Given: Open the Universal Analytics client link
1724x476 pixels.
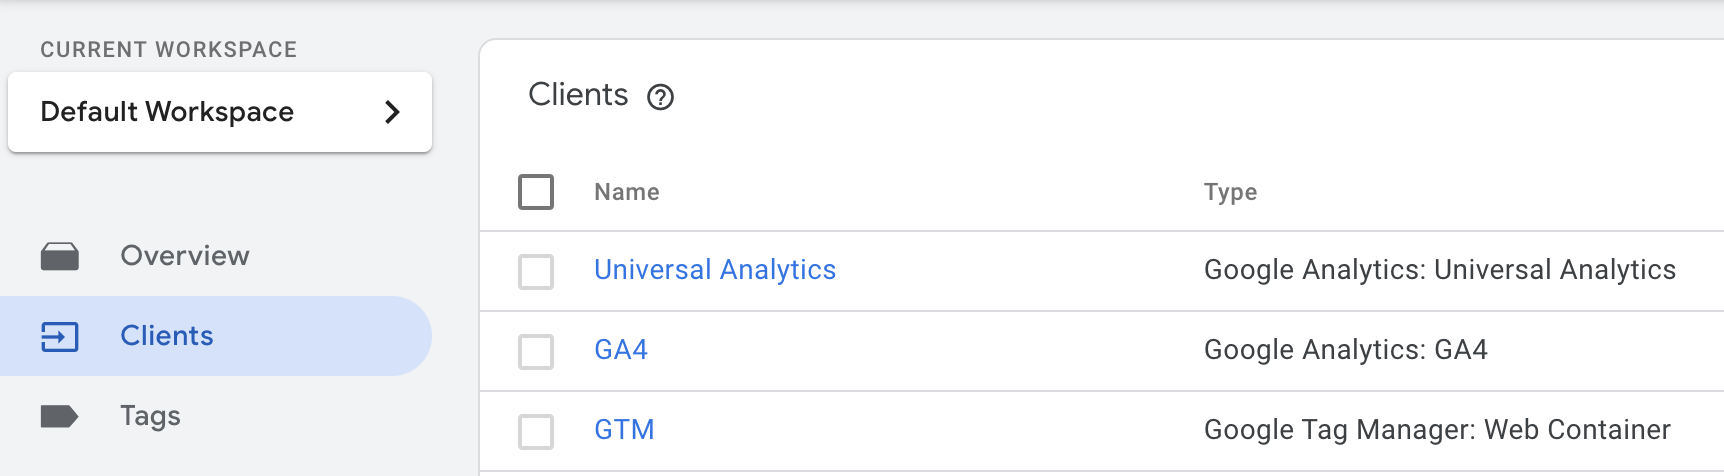Looking at the screenshot, I should point(715,270).
